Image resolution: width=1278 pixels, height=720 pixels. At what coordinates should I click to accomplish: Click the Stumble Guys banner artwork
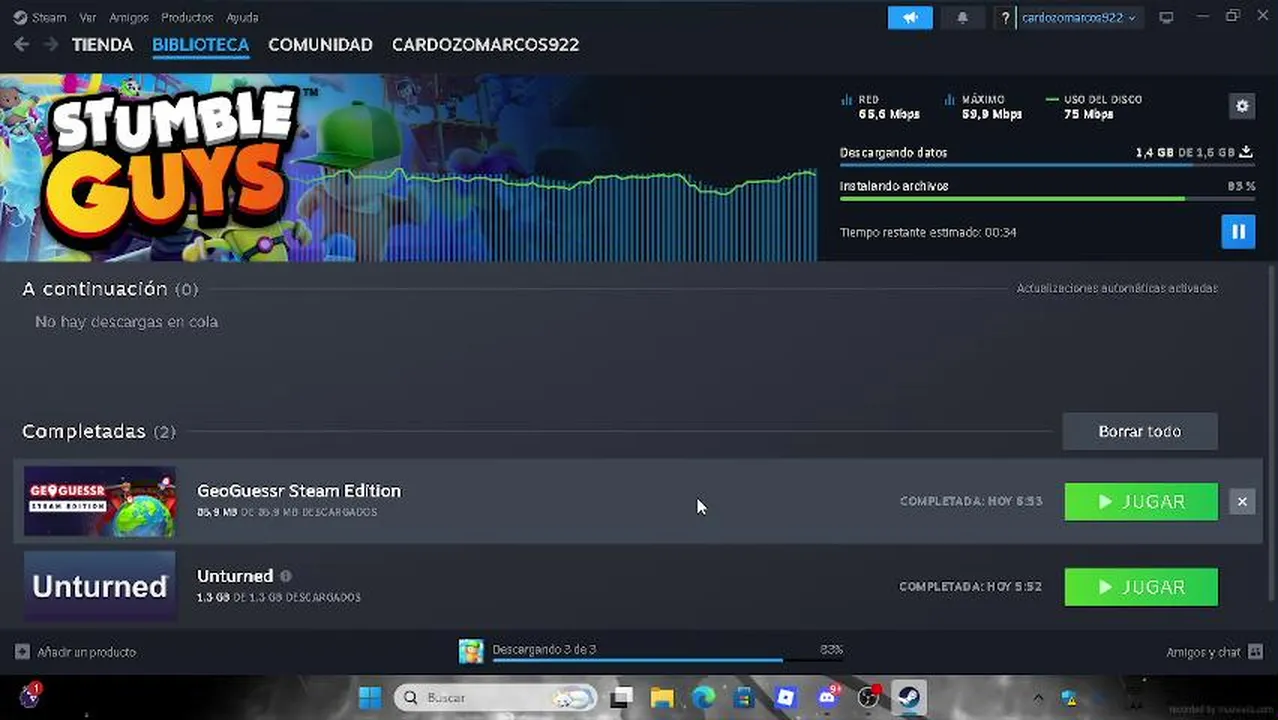[x=408, y=167]
